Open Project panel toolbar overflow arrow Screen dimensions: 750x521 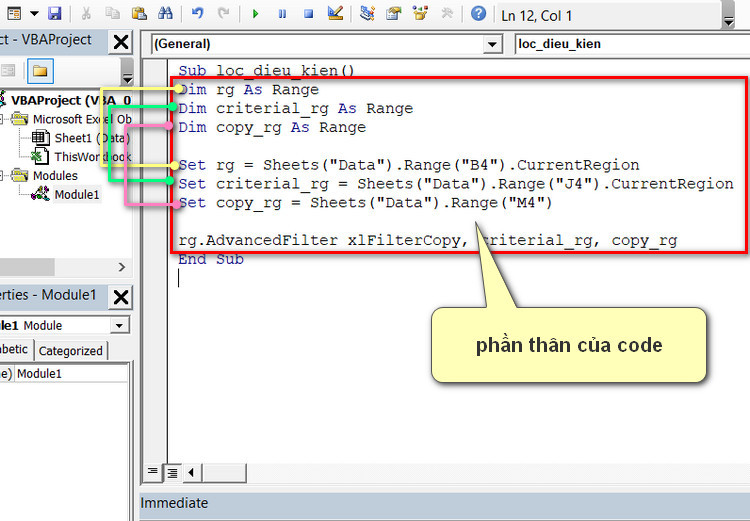click(x=127, y=78)
